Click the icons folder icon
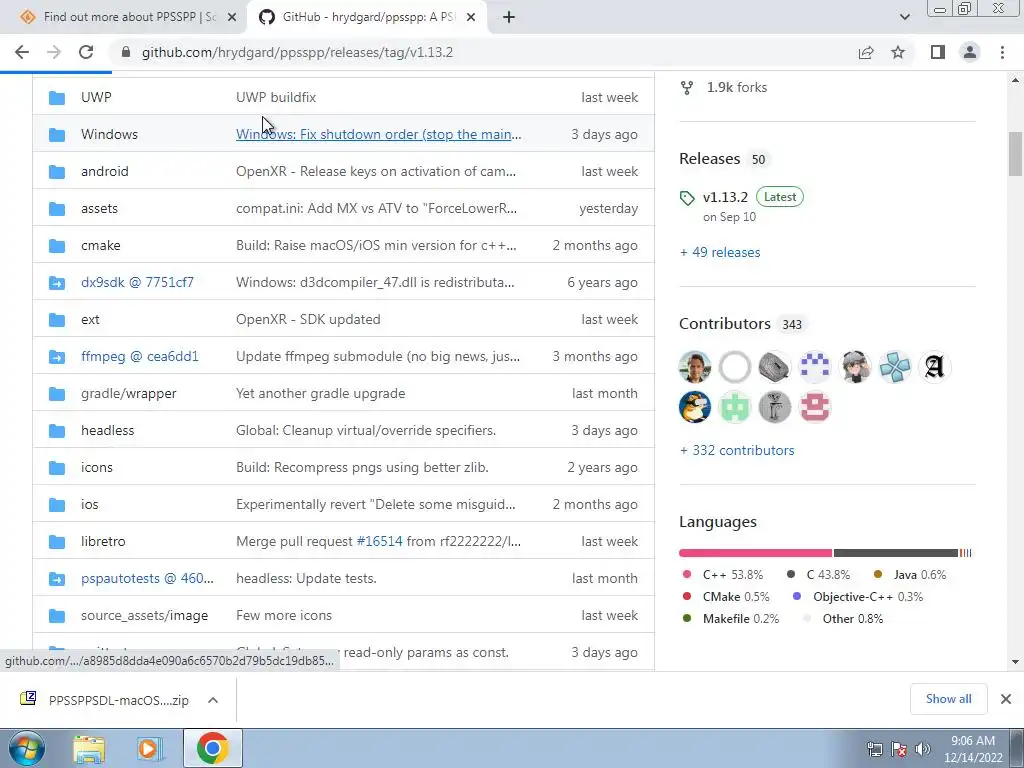This screenshot has height=768, width=1024. coord(57,468)
